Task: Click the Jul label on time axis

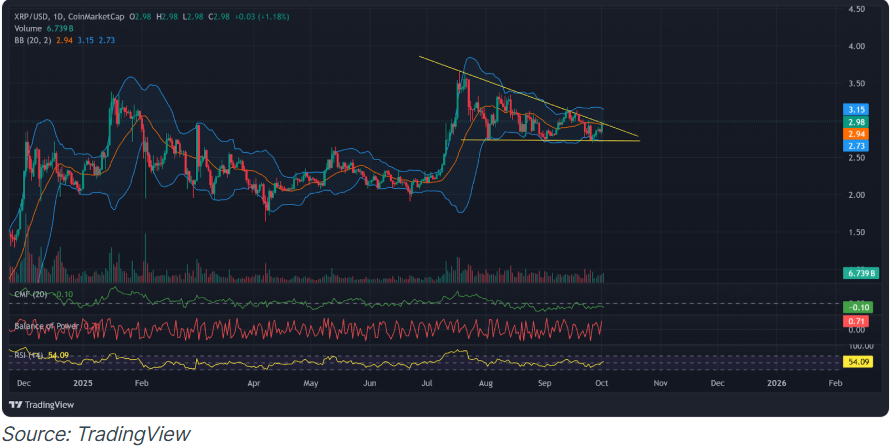Action: (427, 384)
